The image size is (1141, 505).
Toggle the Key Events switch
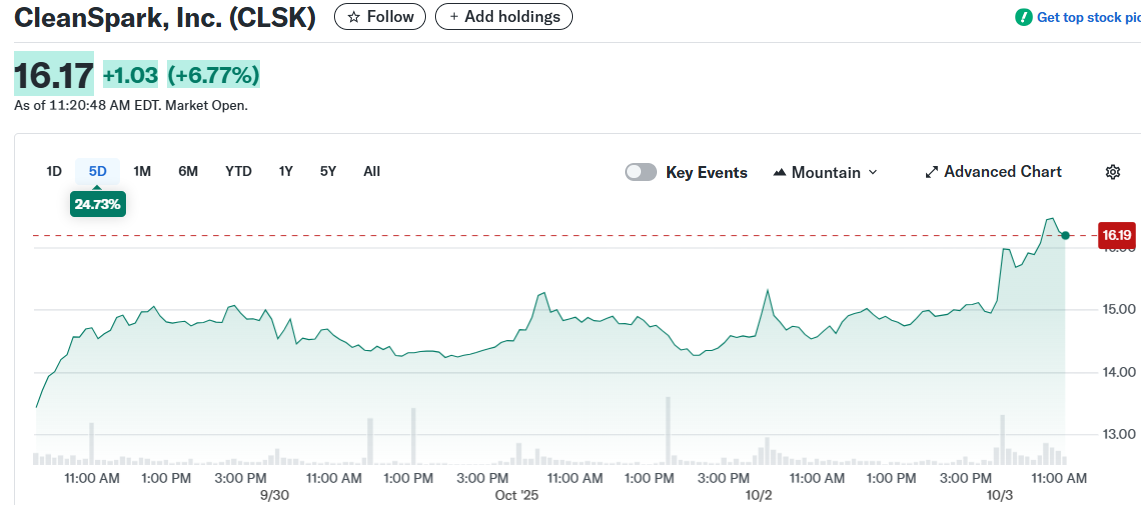(641, 172)
